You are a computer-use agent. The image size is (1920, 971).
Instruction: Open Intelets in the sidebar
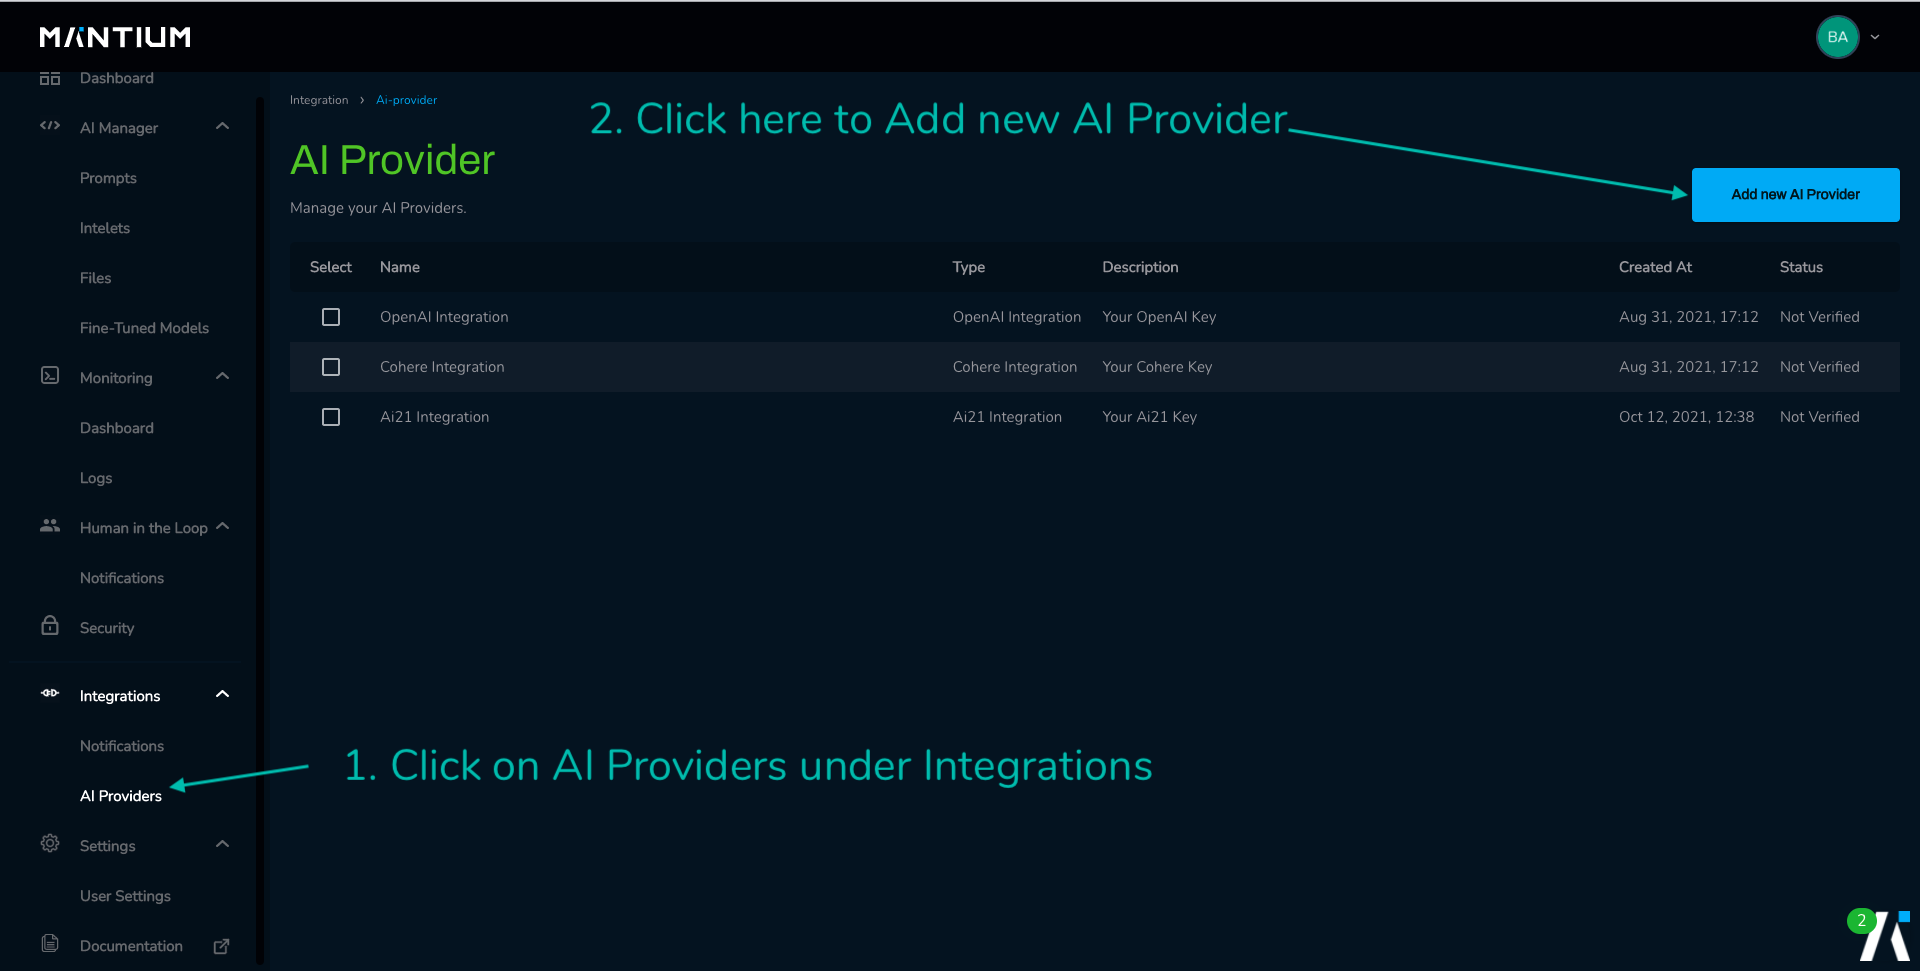(x=105, y=228)
